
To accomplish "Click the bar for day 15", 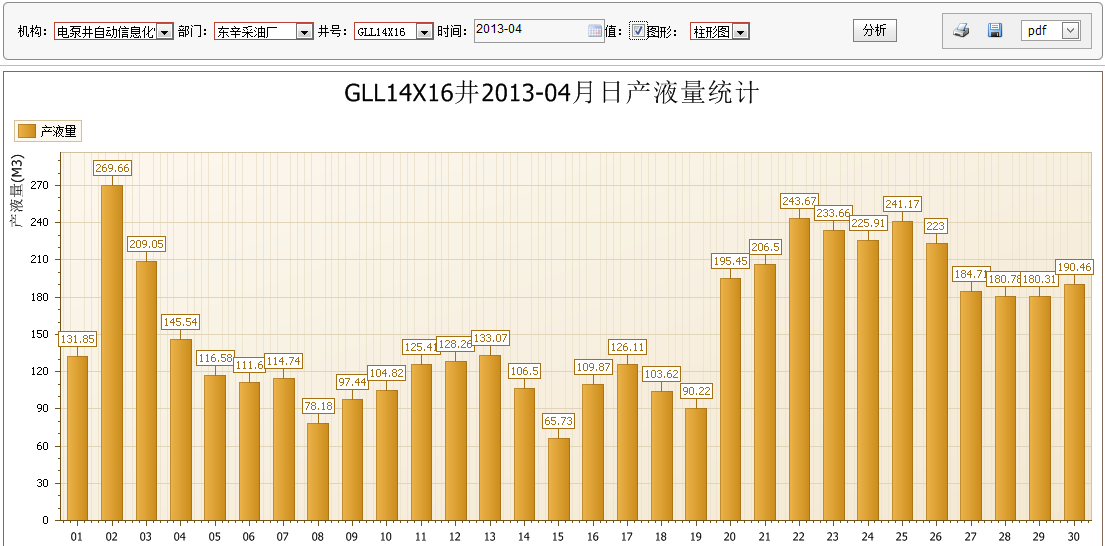I will [558, 478].
